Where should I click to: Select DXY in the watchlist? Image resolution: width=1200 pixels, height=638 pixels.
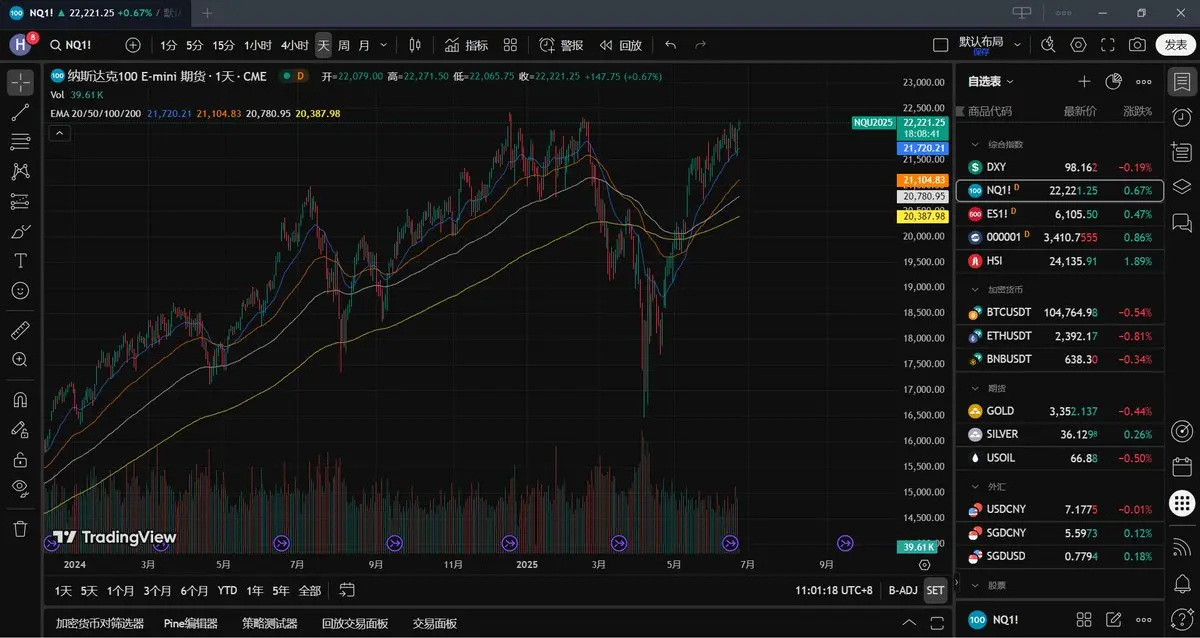click(1060, 167)
